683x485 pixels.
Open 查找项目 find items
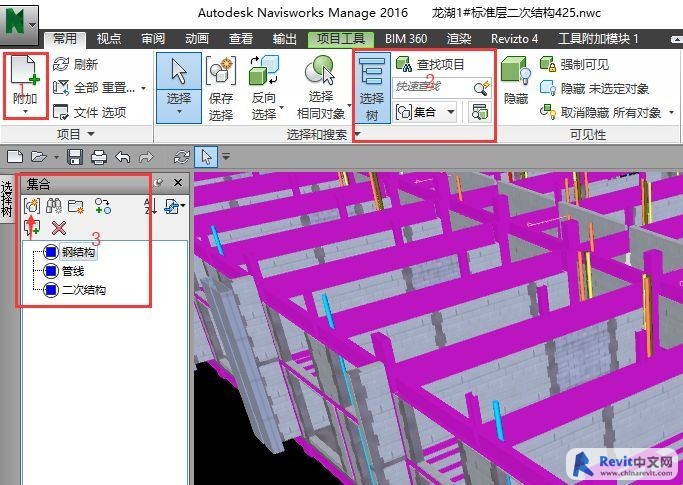point(430,64)
